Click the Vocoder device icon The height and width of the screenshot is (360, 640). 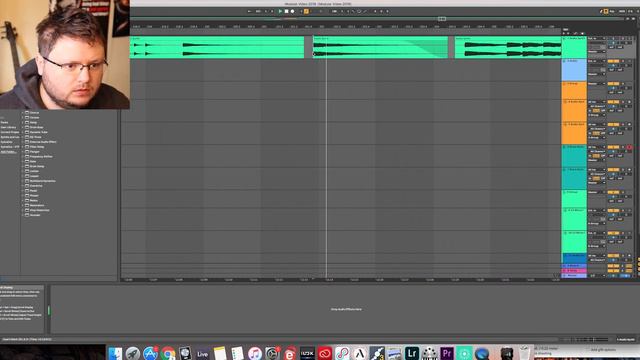tap(27, 215)
